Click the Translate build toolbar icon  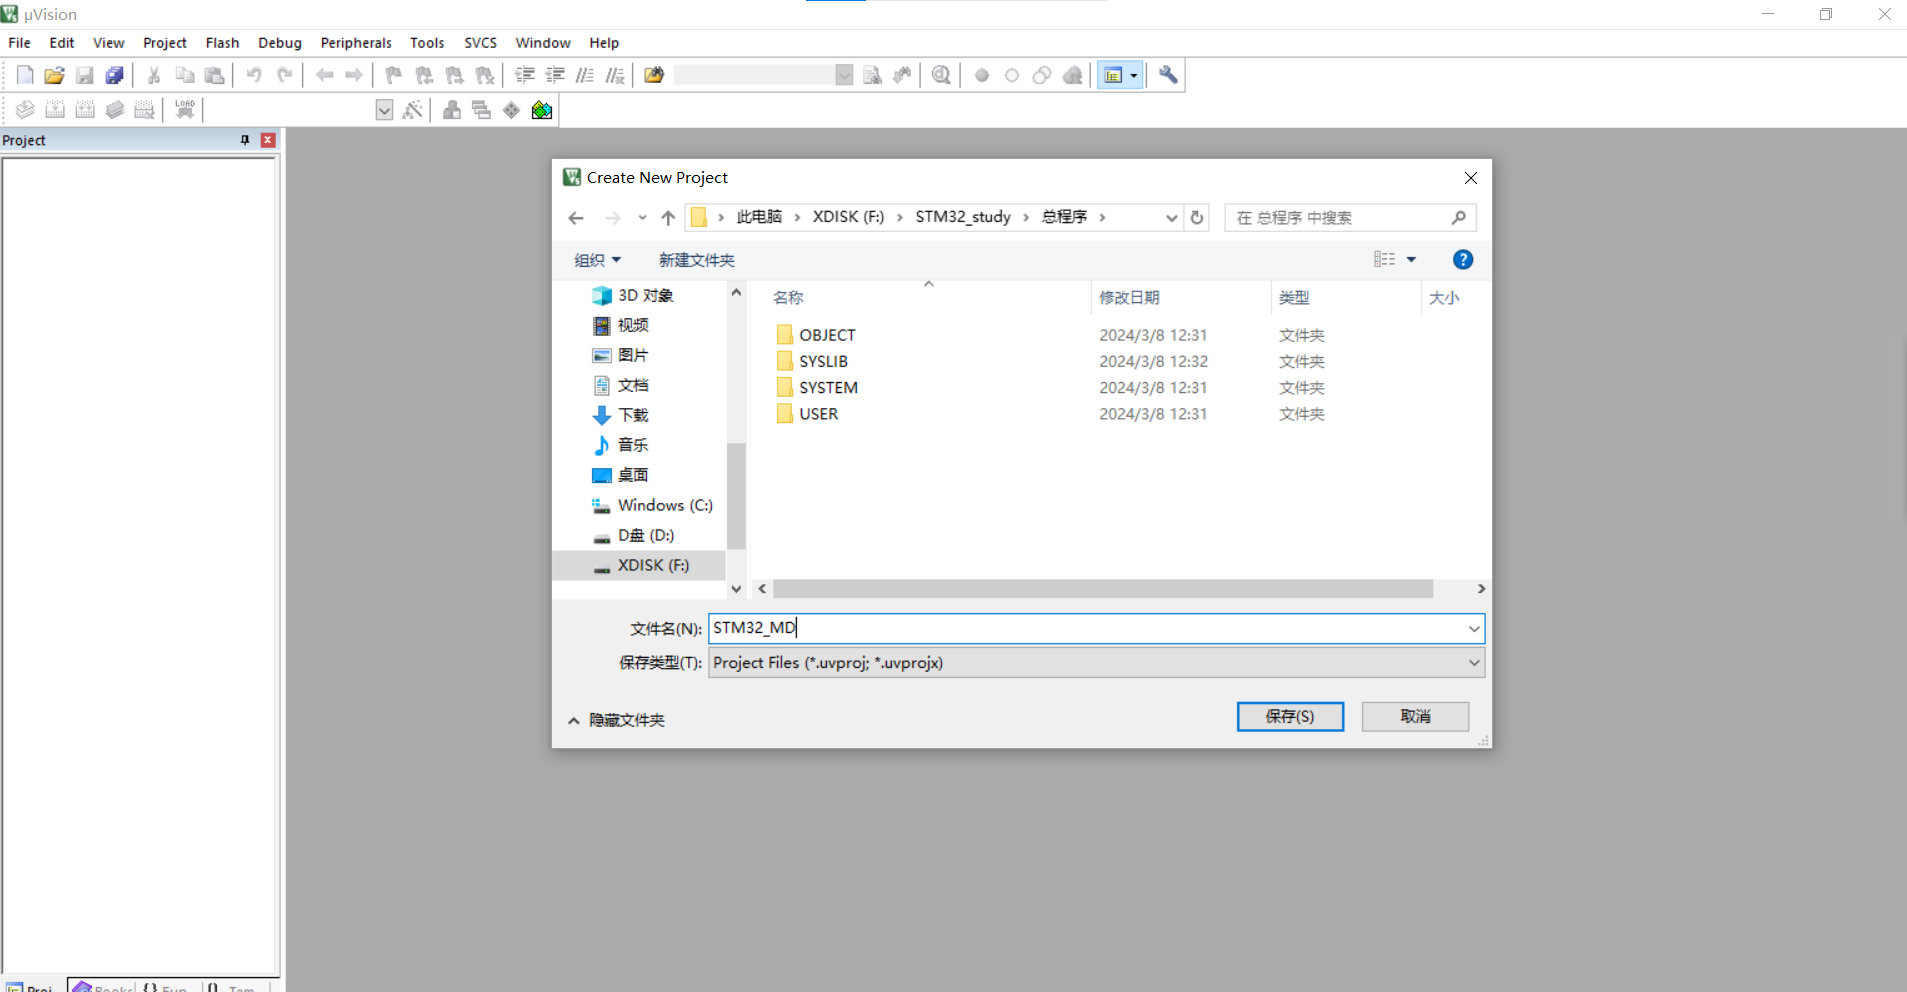point(25,110)
